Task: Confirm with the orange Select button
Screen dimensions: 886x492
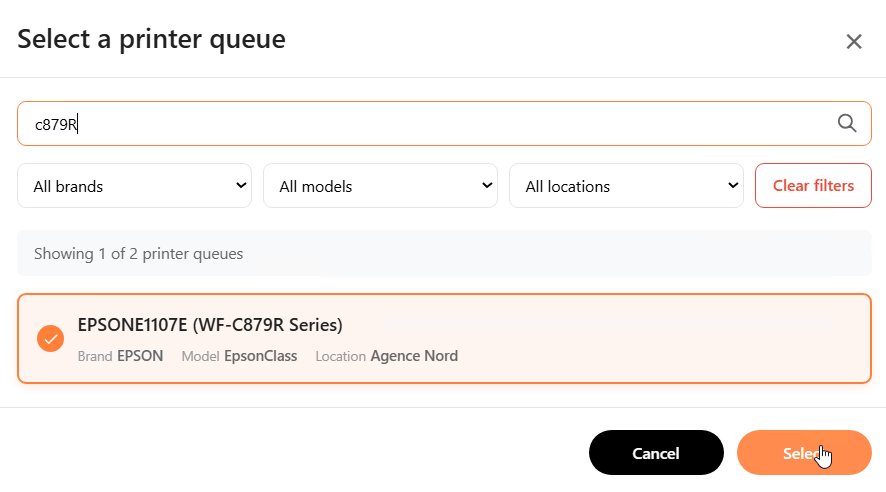Action: 804,453
